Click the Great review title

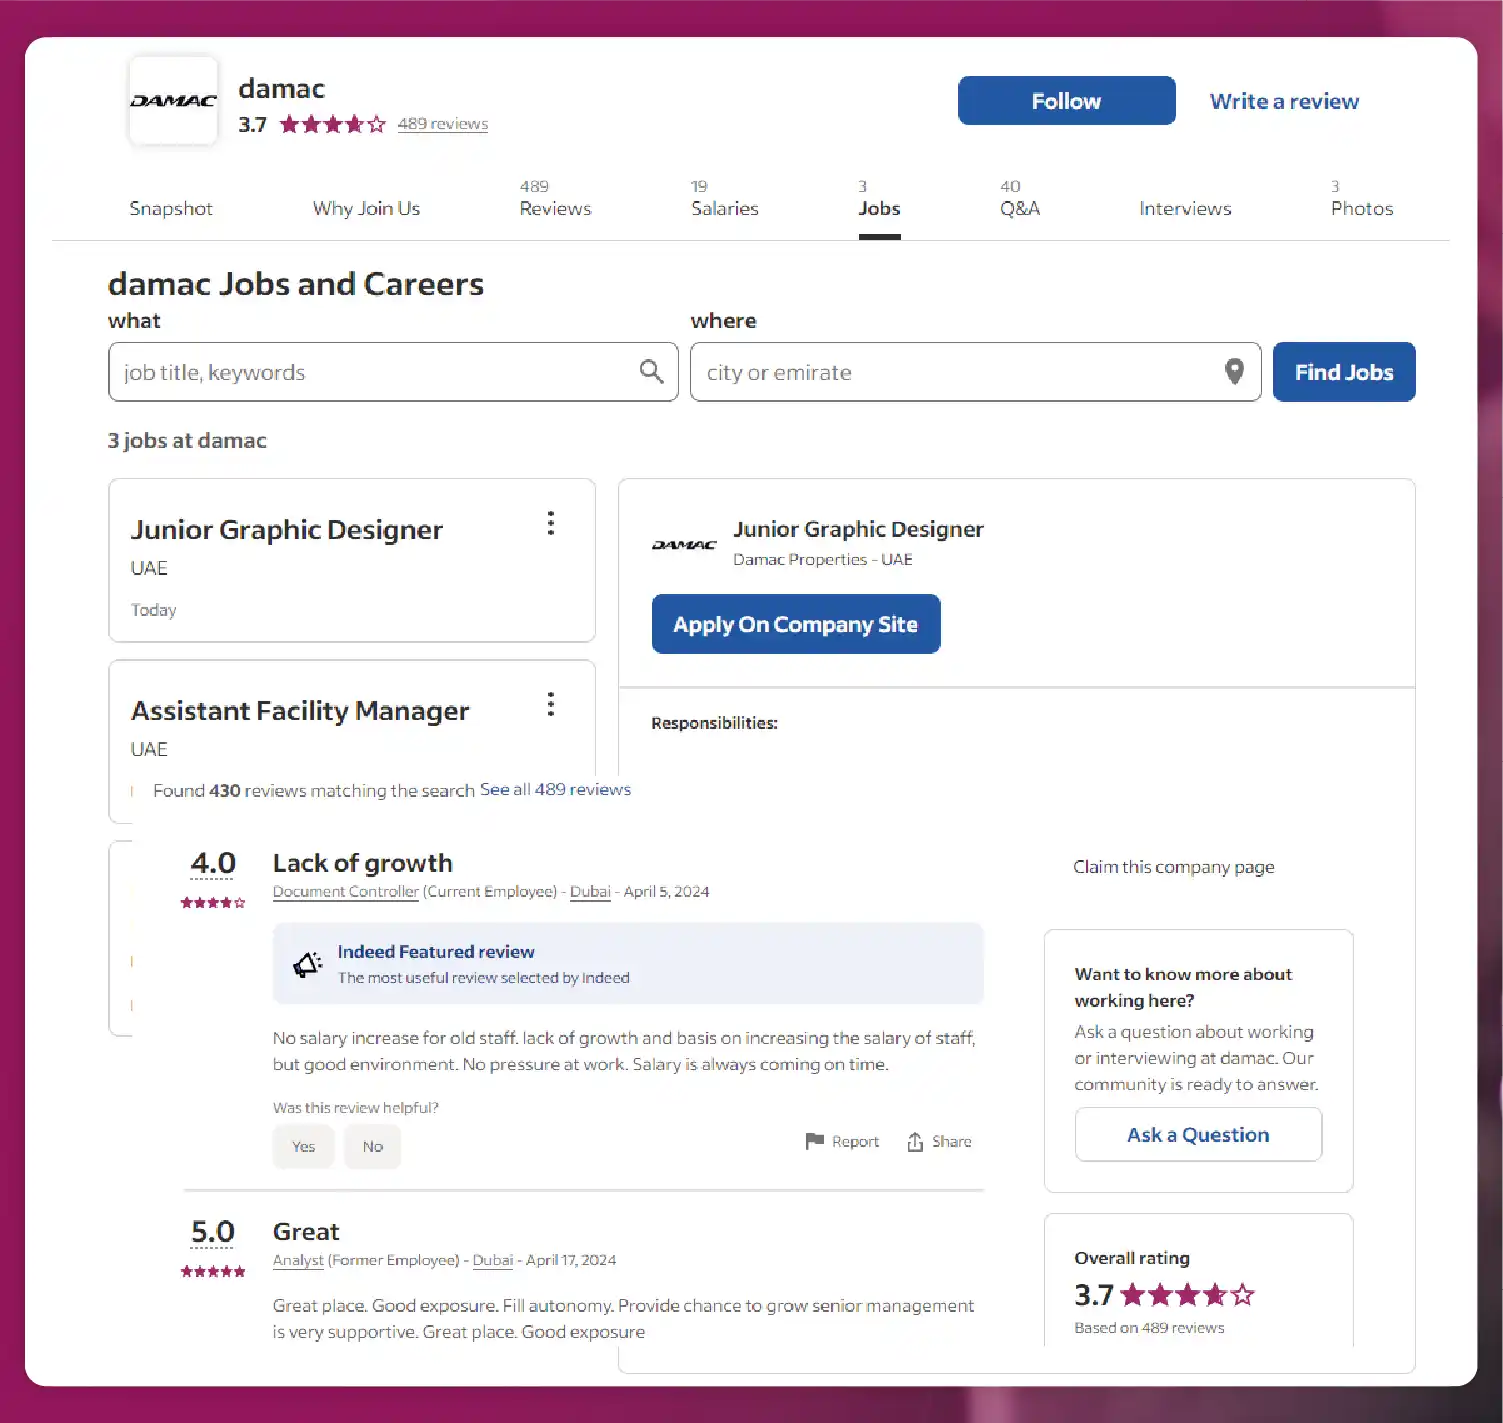tap(306, 1231)
